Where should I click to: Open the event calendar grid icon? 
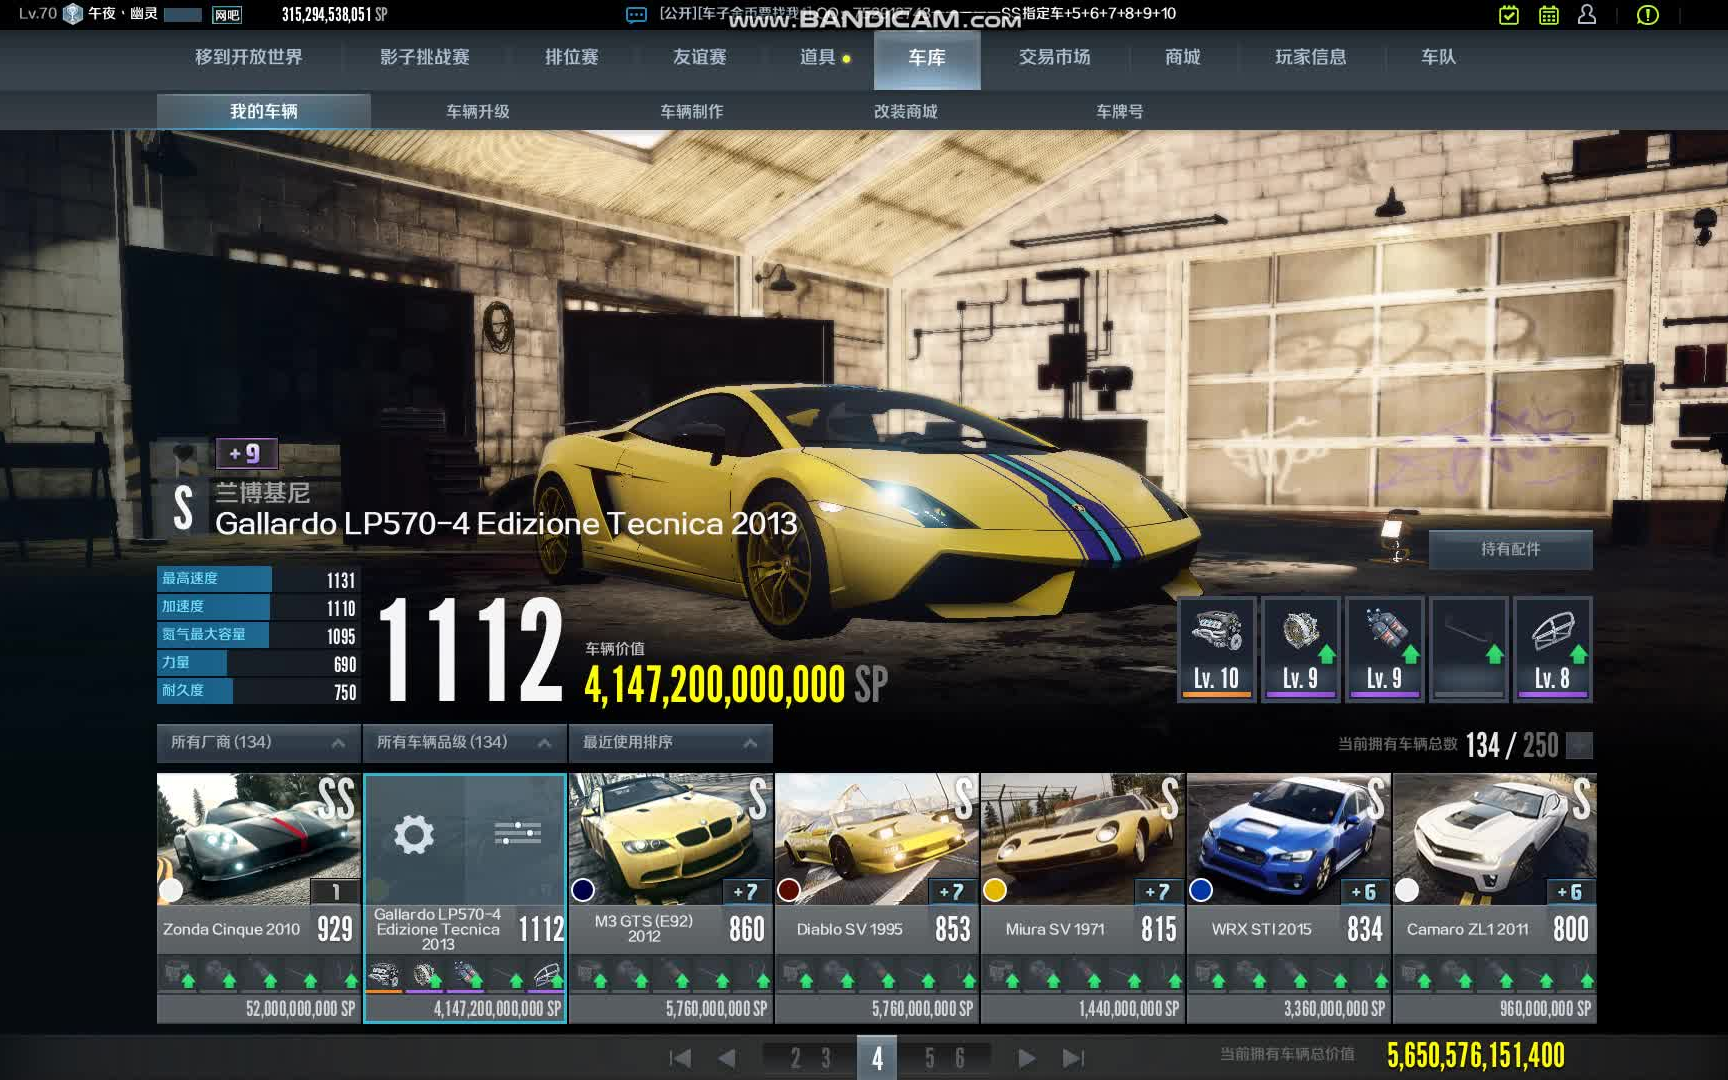(1548, 15)
